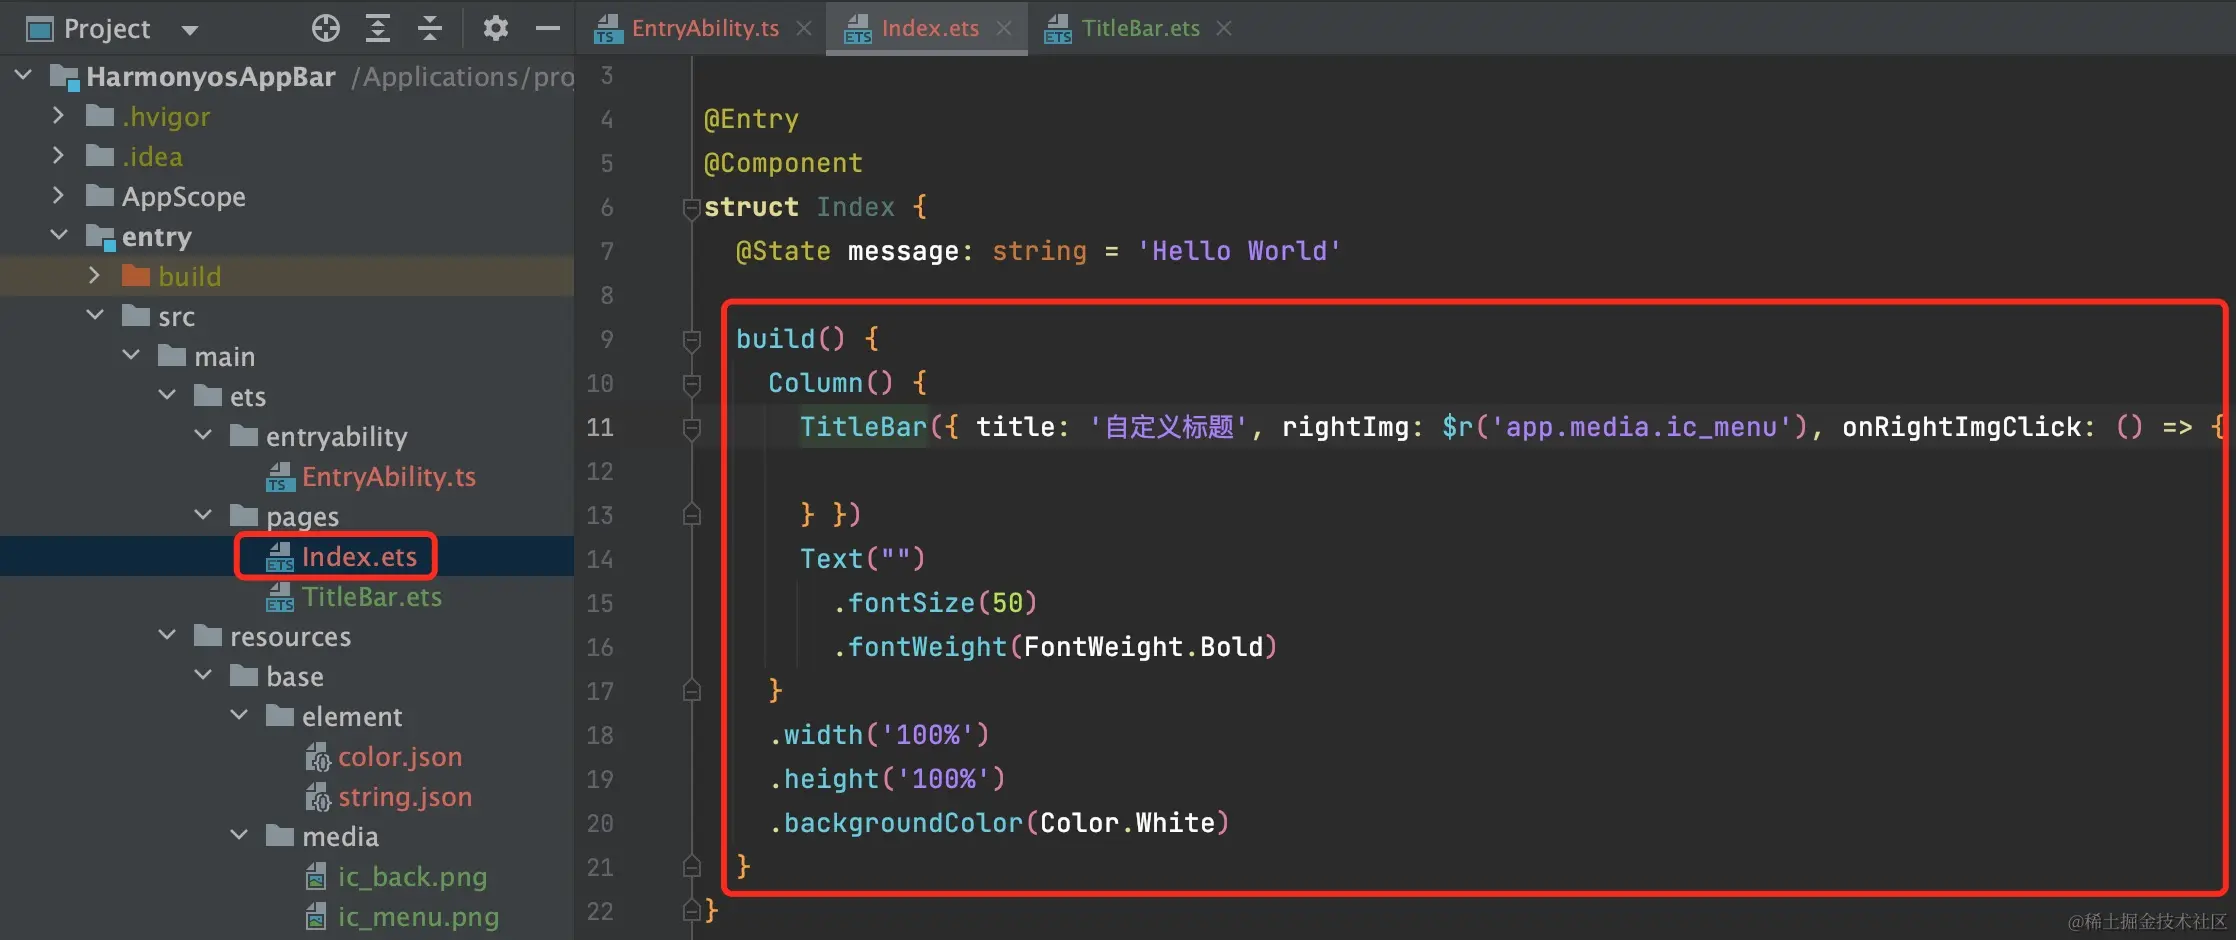Close the EntryAbility.ts tab
The image size is (2236, 940).
pos(804,28)
